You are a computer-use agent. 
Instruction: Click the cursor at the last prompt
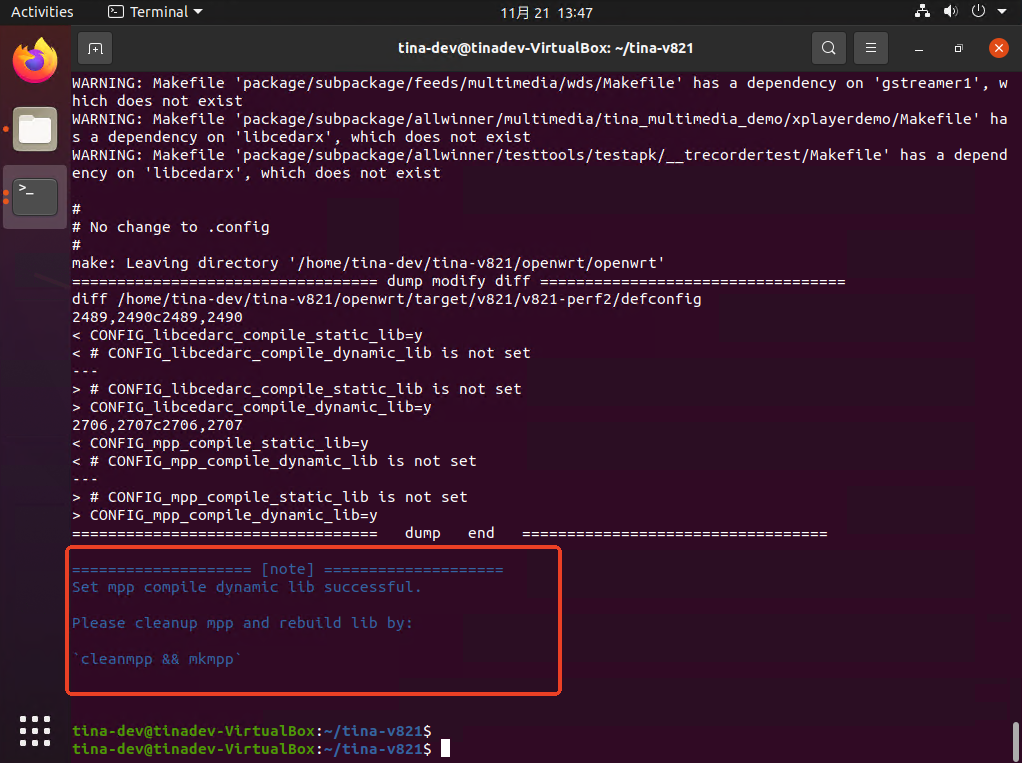click(446, 749)
